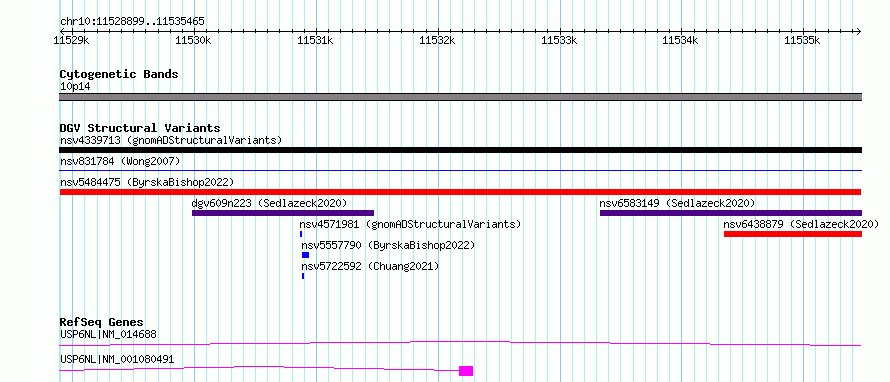Click the RefSeq Genes track title
Screen dimensions: 890x382
pyautogui.click(x=102, y=322)
